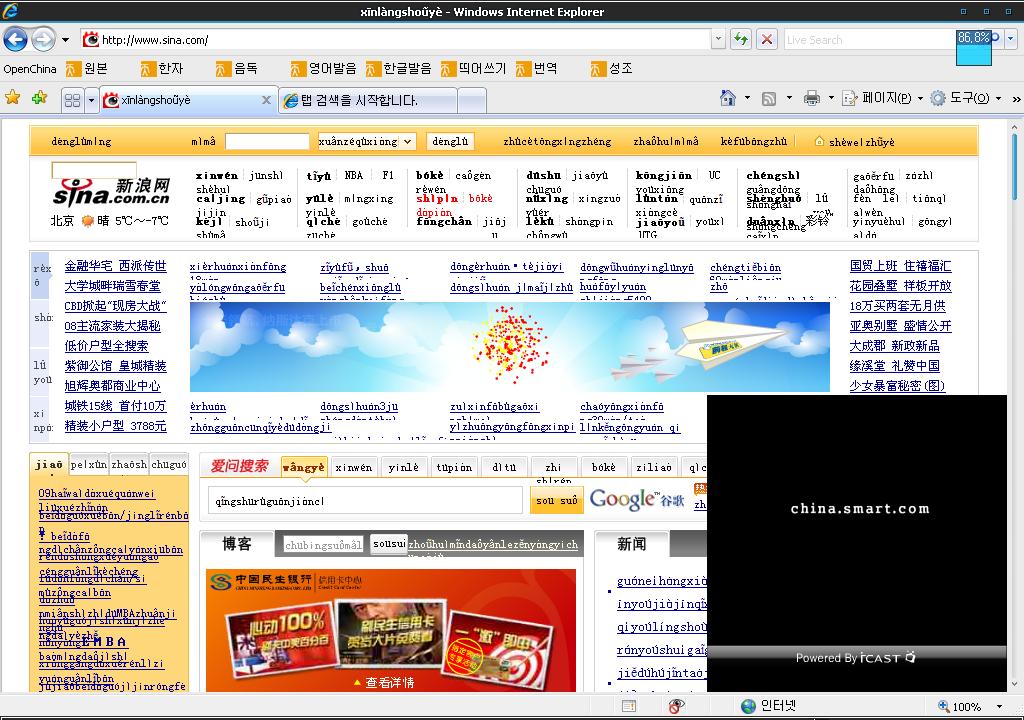Expand the Home button dropdown arrow
Viewport: 1024px width, 720px height.
(747, 98)
